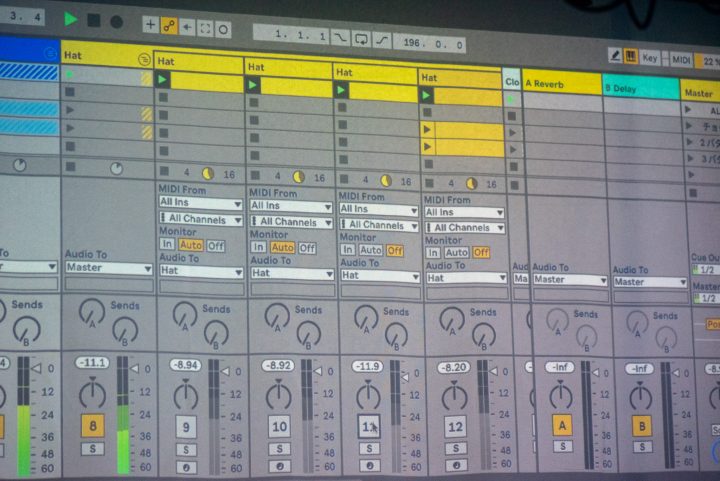Set track 11 Monitor to Off
The image size is (720, 481).
[394, 251]
